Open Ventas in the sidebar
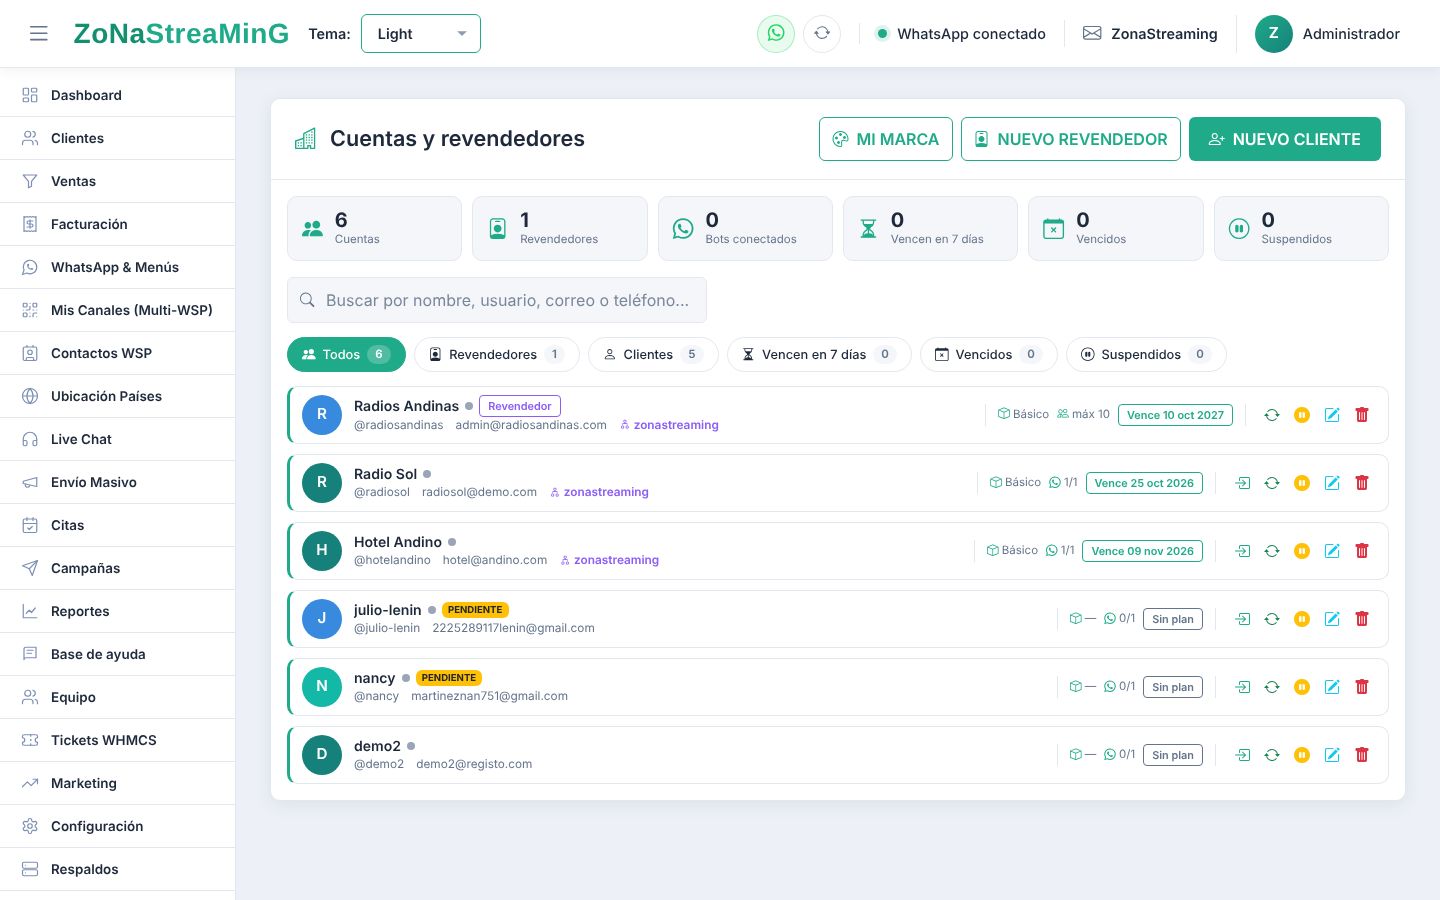This screenshot has width=1440, height=900. click(118, 181)
